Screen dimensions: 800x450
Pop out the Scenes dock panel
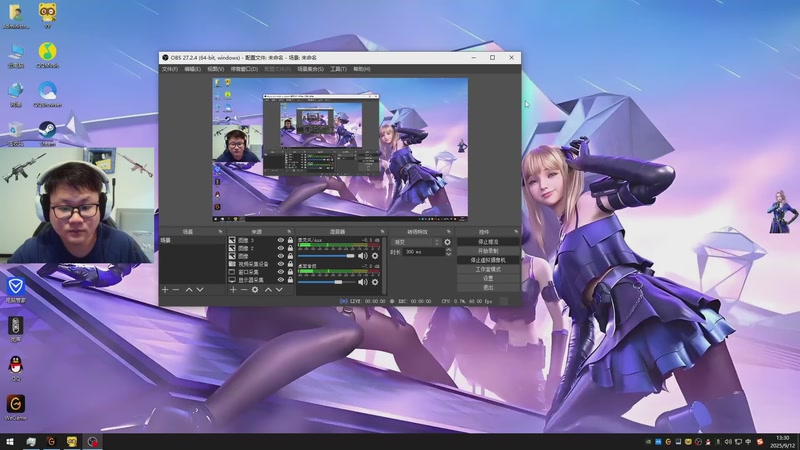[221, 232]
